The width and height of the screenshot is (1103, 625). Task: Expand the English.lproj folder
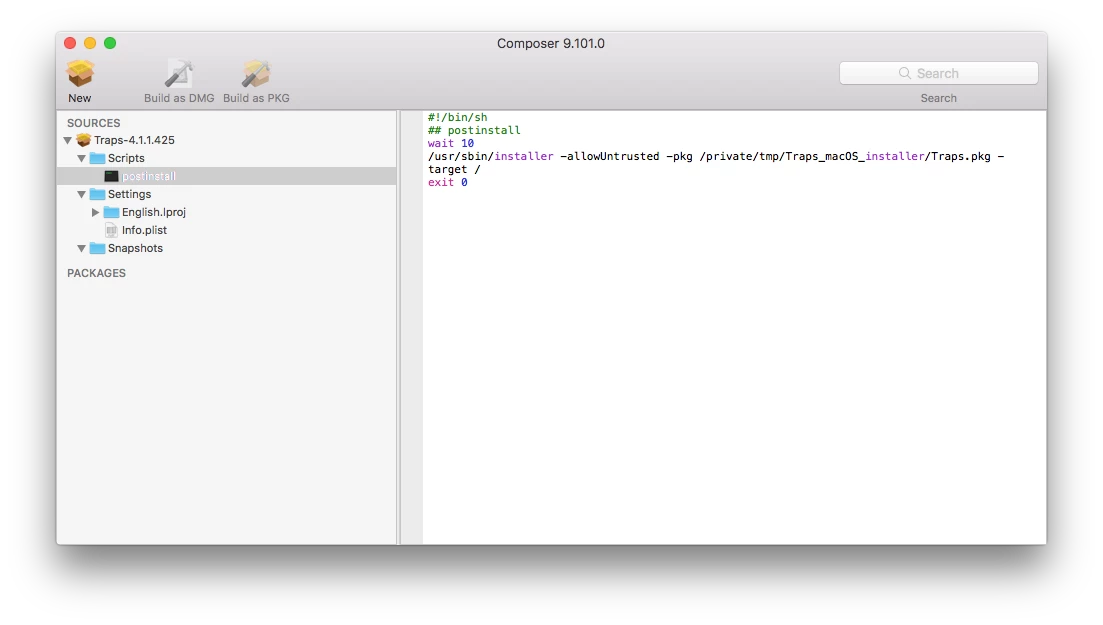tap(95, 212)
